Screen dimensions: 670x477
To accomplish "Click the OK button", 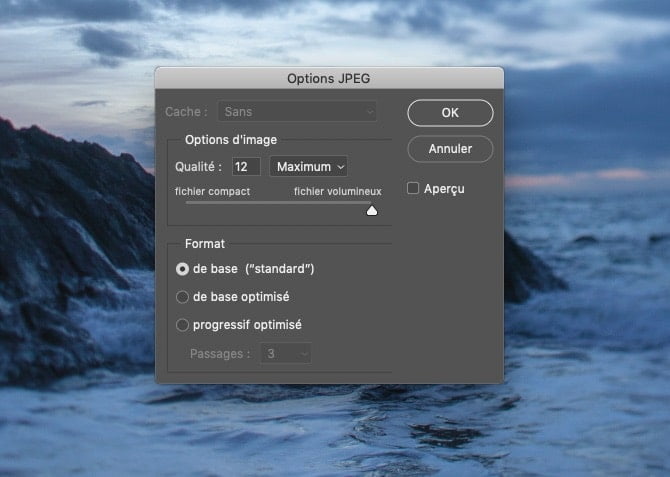I will click(x=450, y=113).
